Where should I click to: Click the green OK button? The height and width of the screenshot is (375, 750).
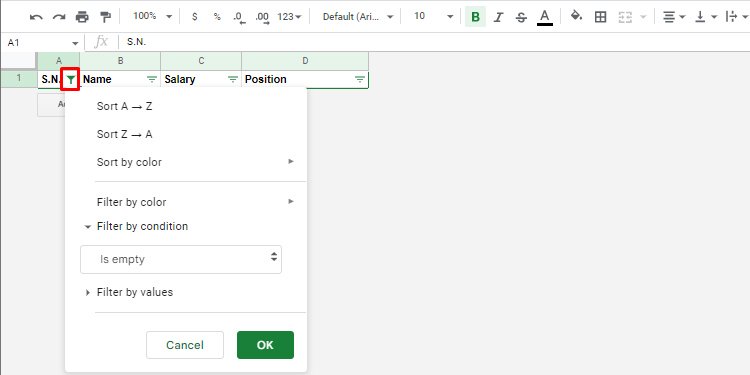point(265,345)
